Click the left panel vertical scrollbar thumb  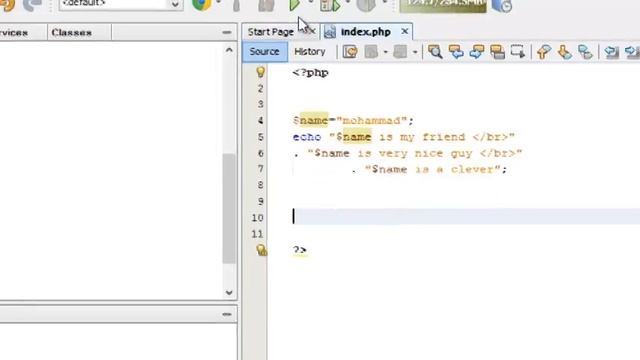229,209
